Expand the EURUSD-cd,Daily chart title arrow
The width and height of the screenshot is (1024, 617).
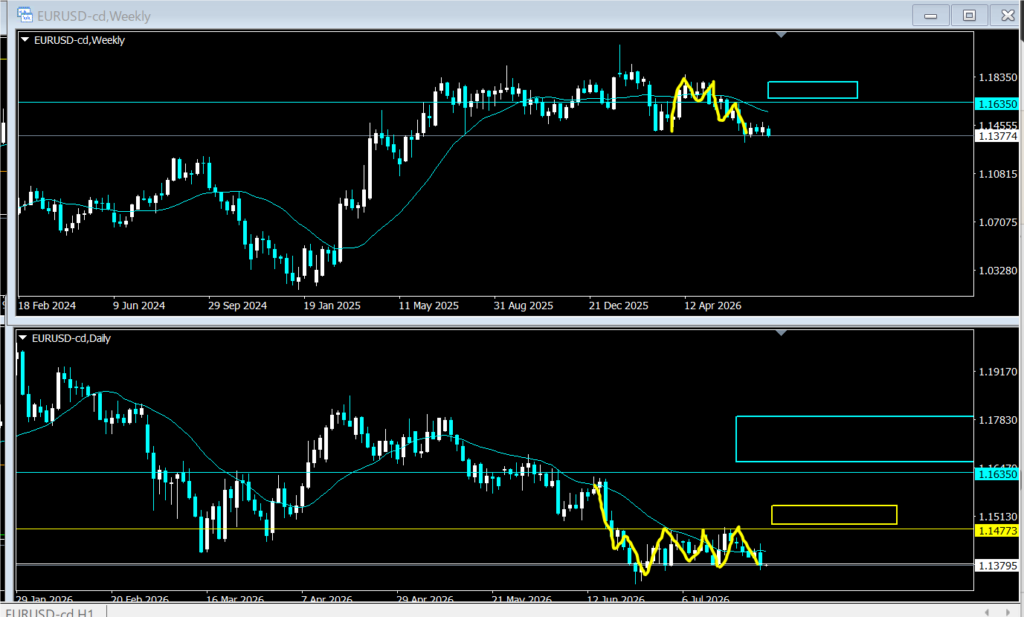point(23,338)
